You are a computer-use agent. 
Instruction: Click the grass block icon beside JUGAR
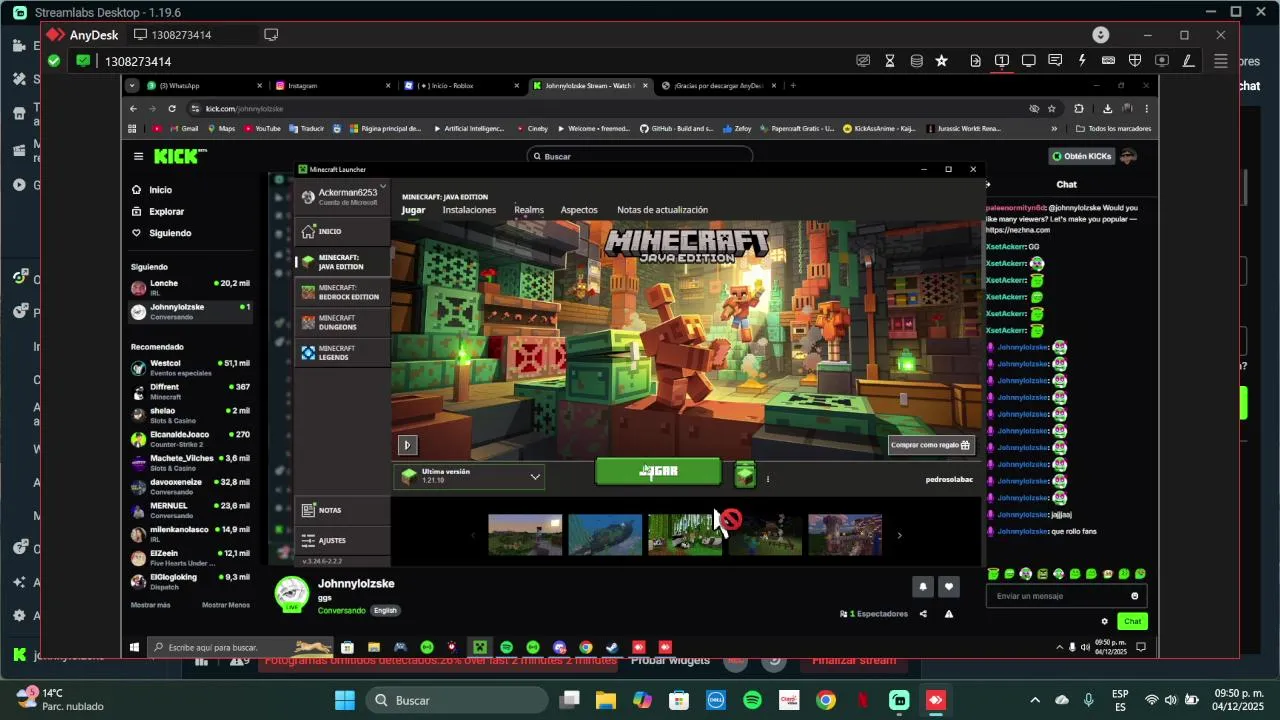tap(745, 475)
